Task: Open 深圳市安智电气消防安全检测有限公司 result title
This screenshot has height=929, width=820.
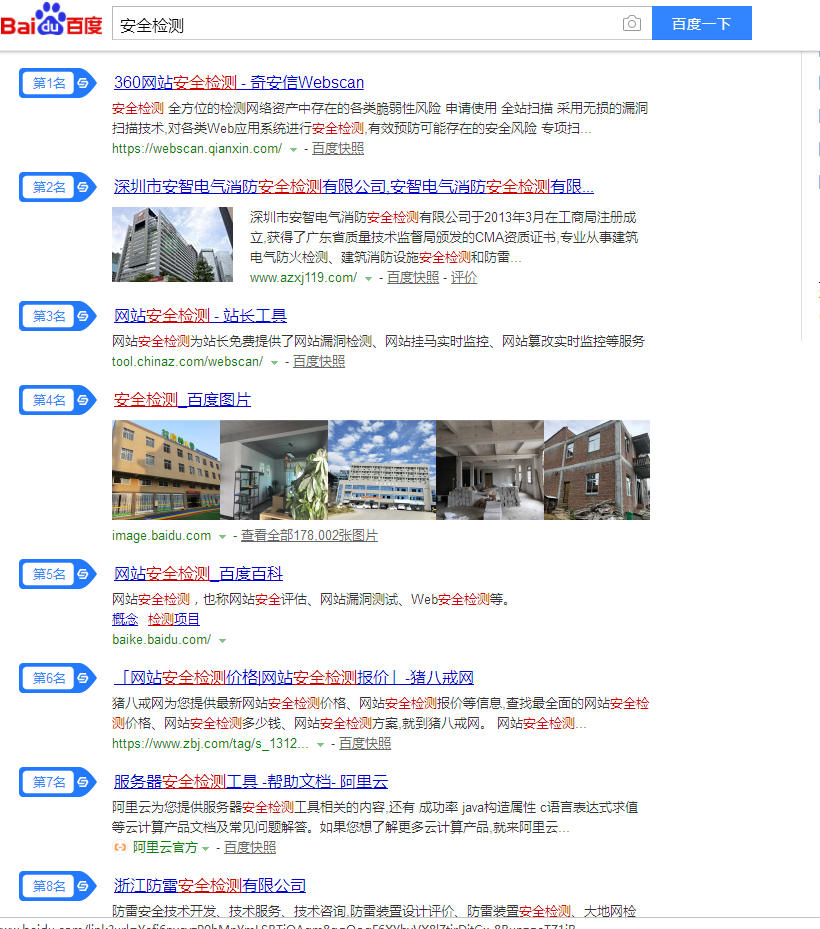Action: [x=354, y=187]
